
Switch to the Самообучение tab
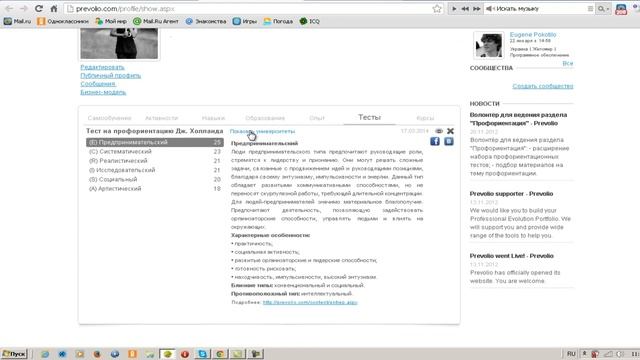[109, 118]
